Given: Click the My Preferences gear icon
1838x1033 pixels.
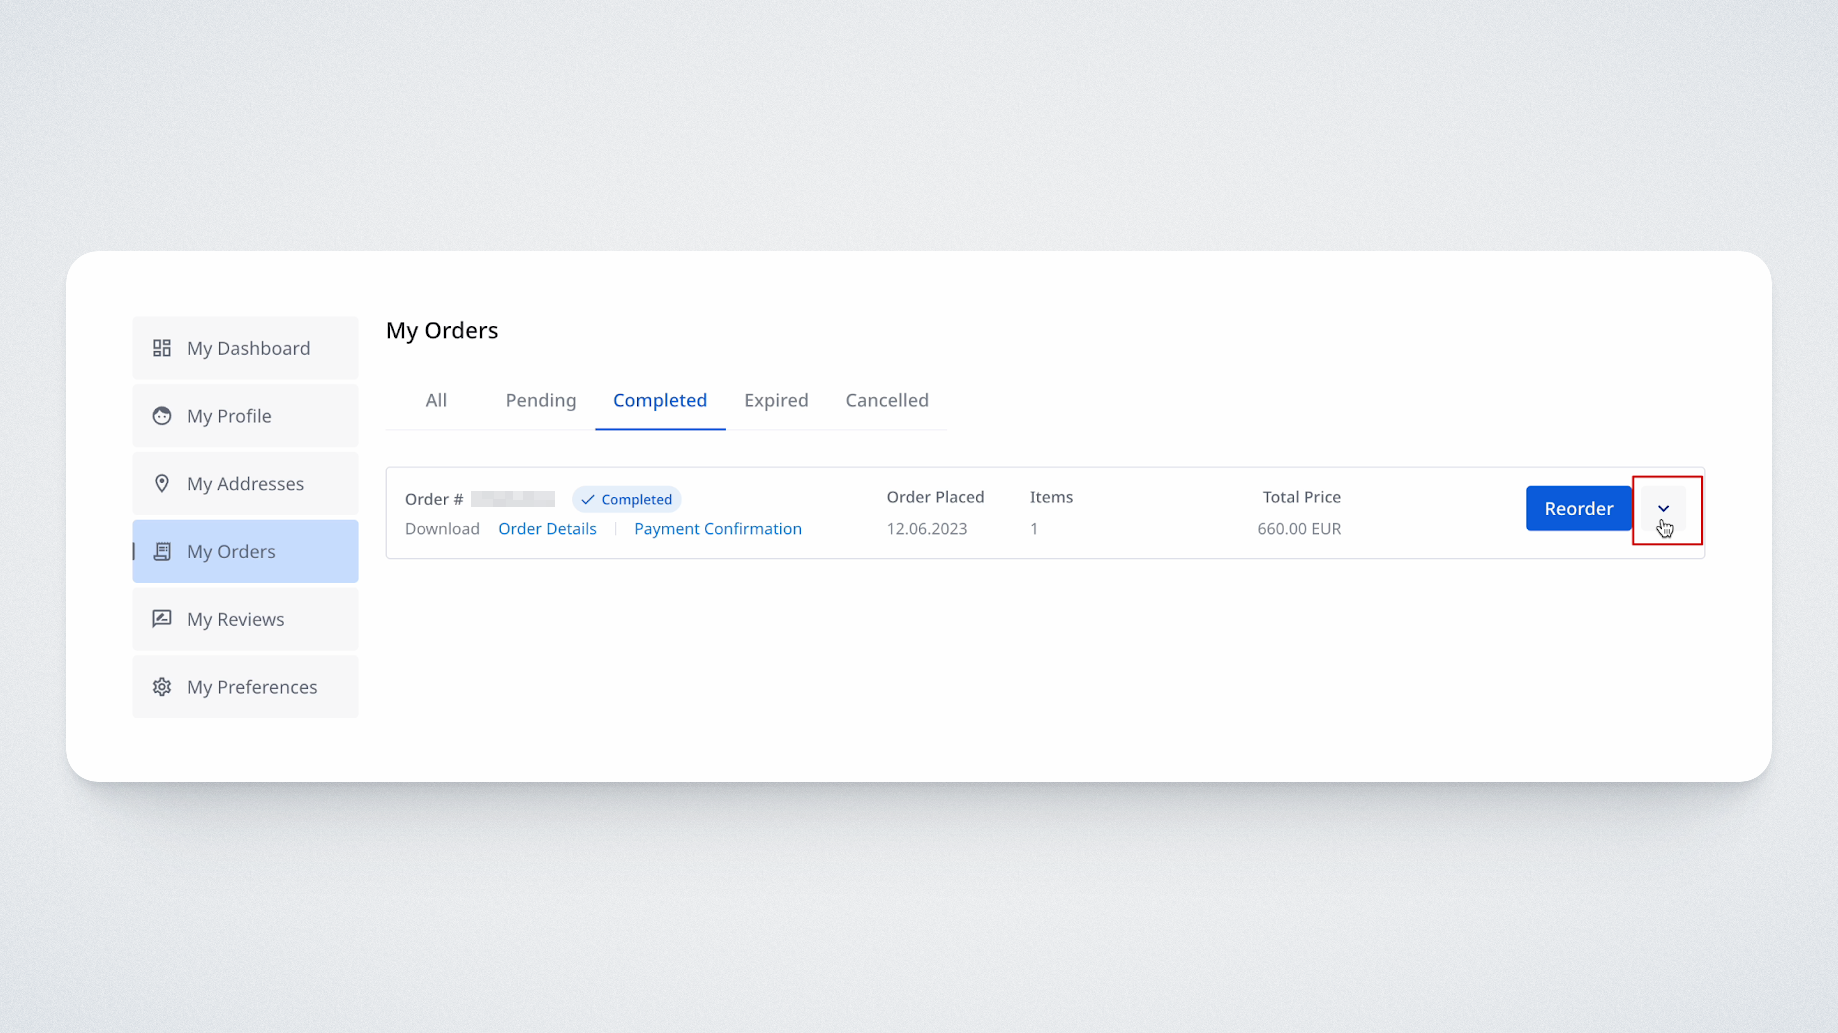Looking at the screenshot, I should (x=161, y=687).
